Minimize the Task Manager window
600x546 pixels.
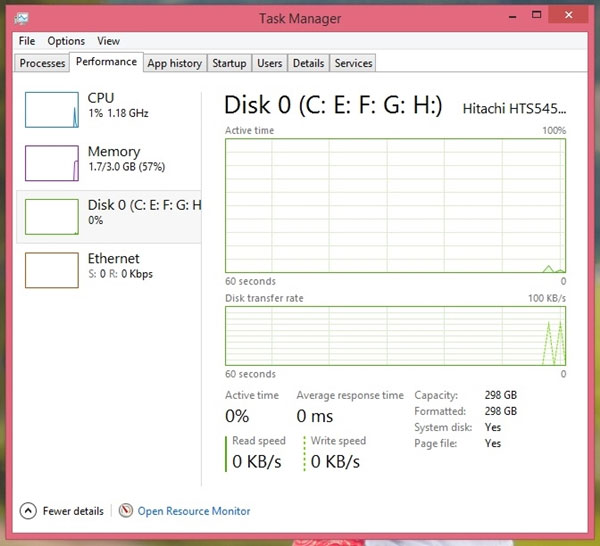[513, 16]
